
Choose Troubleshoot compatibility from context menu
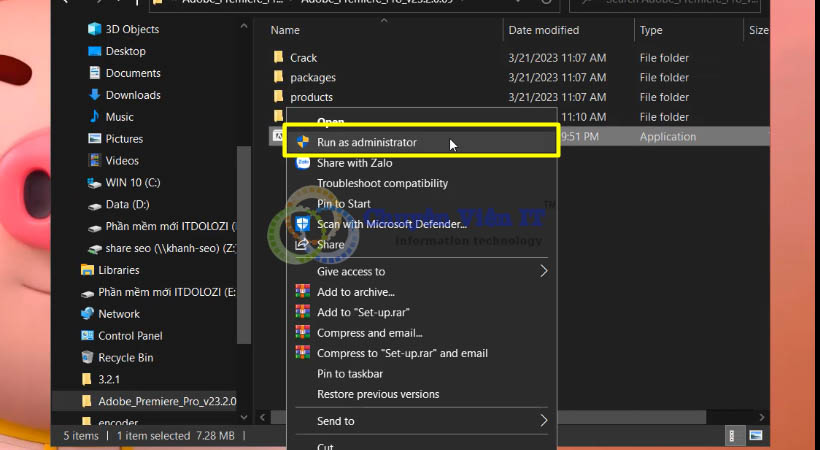click(x=382, y=183)
